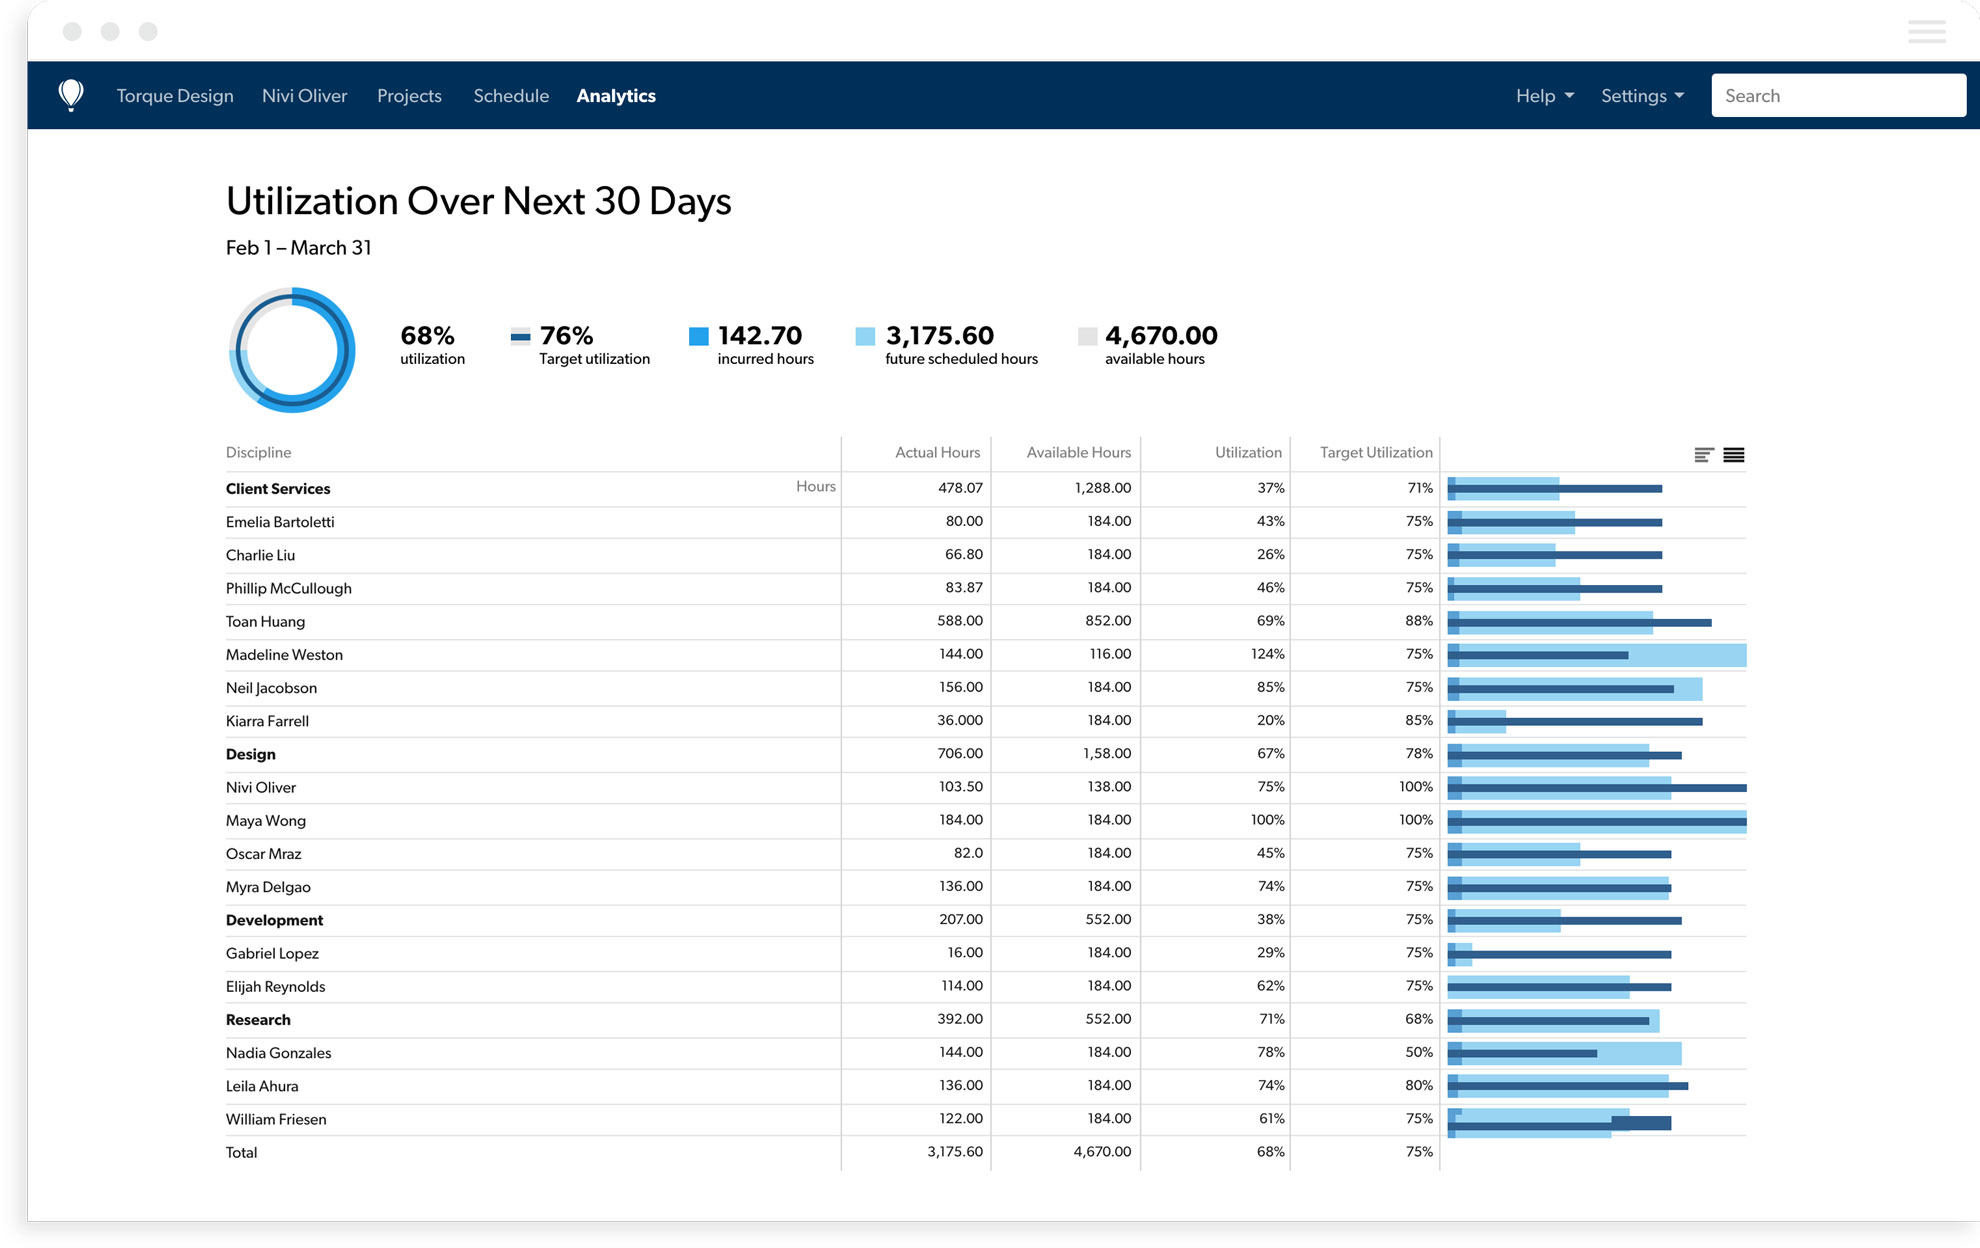
Task: Open the Hours unit selector in Client Services row
Action: pyautogui.click(x=815, y=486)
